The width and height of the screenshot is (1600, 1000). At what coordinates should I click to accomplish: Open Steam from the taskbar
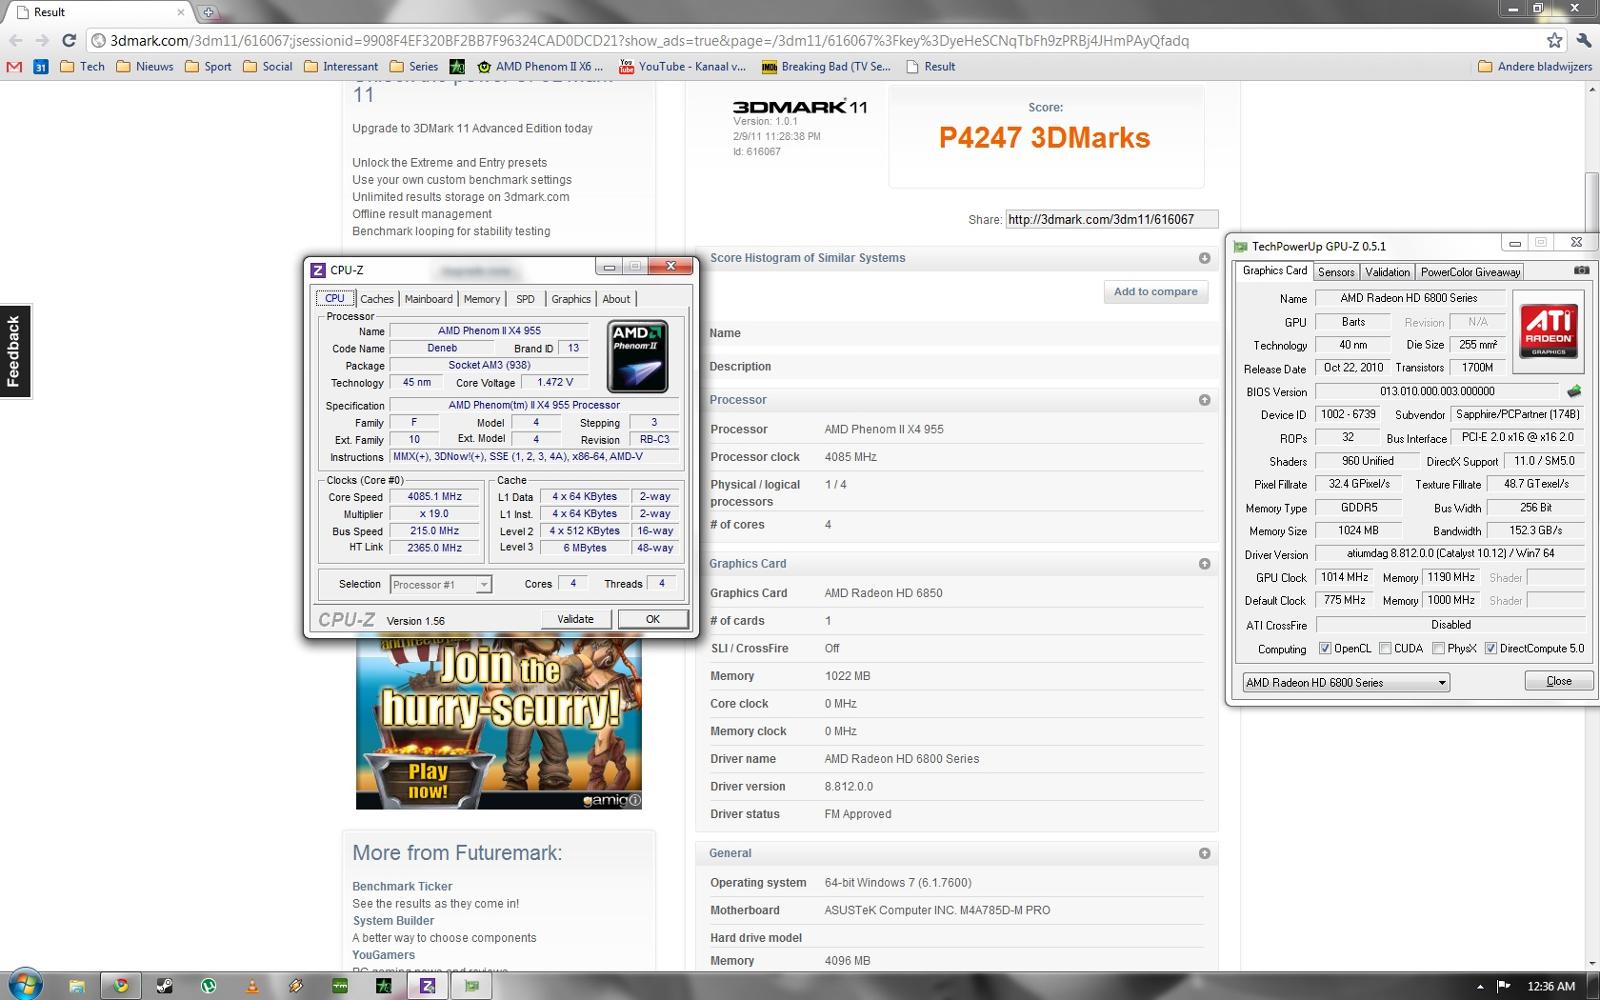(164, 986)
